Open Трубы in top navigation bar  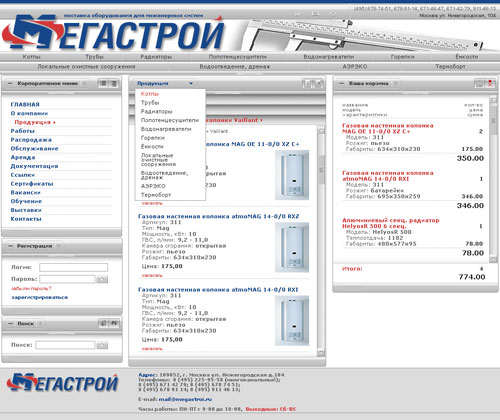tap(94, 57)
